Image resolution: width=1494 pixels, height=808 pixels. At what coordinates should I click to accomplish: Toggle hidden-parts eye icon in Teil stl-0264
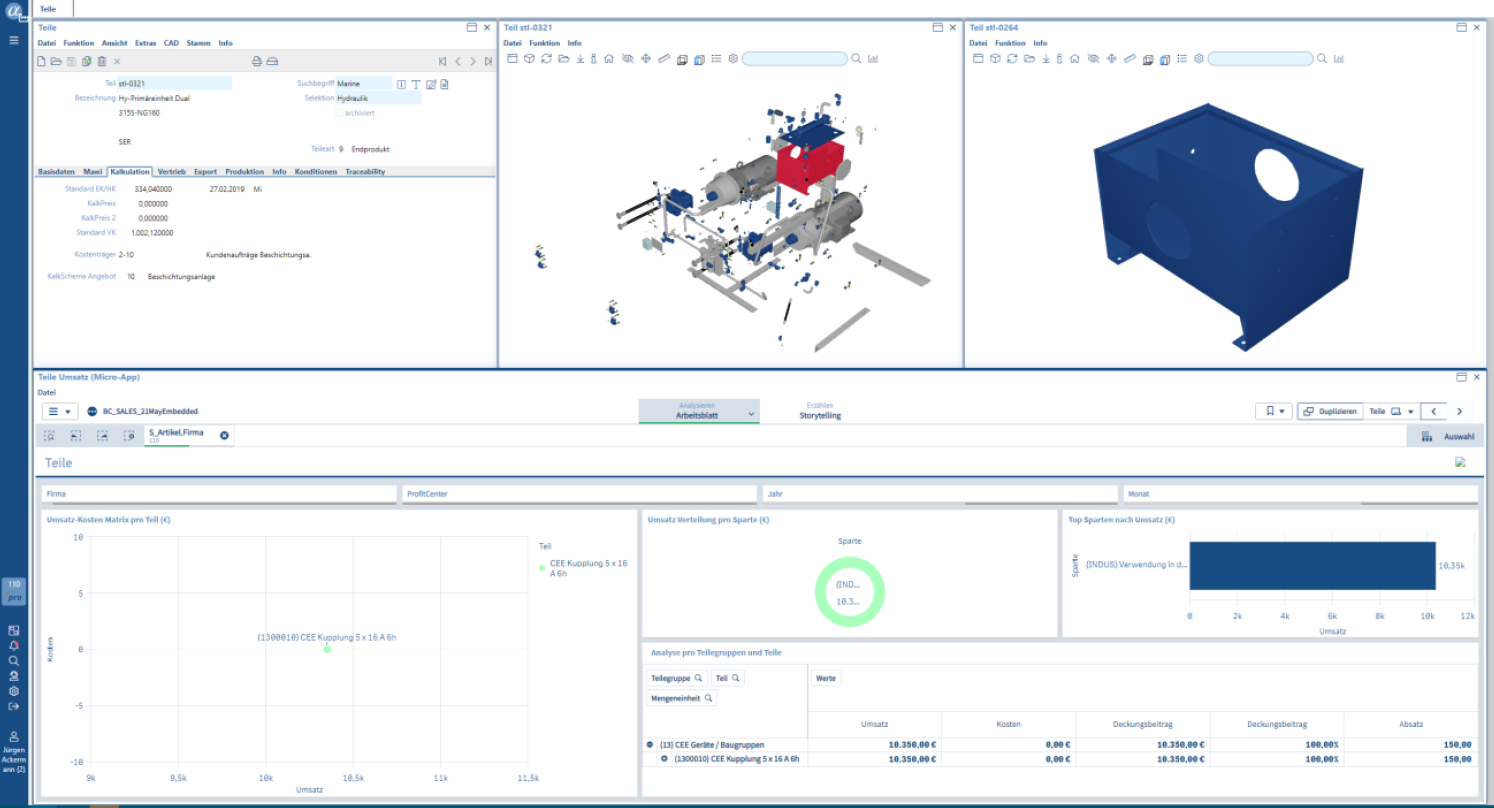click(1092, 59)
